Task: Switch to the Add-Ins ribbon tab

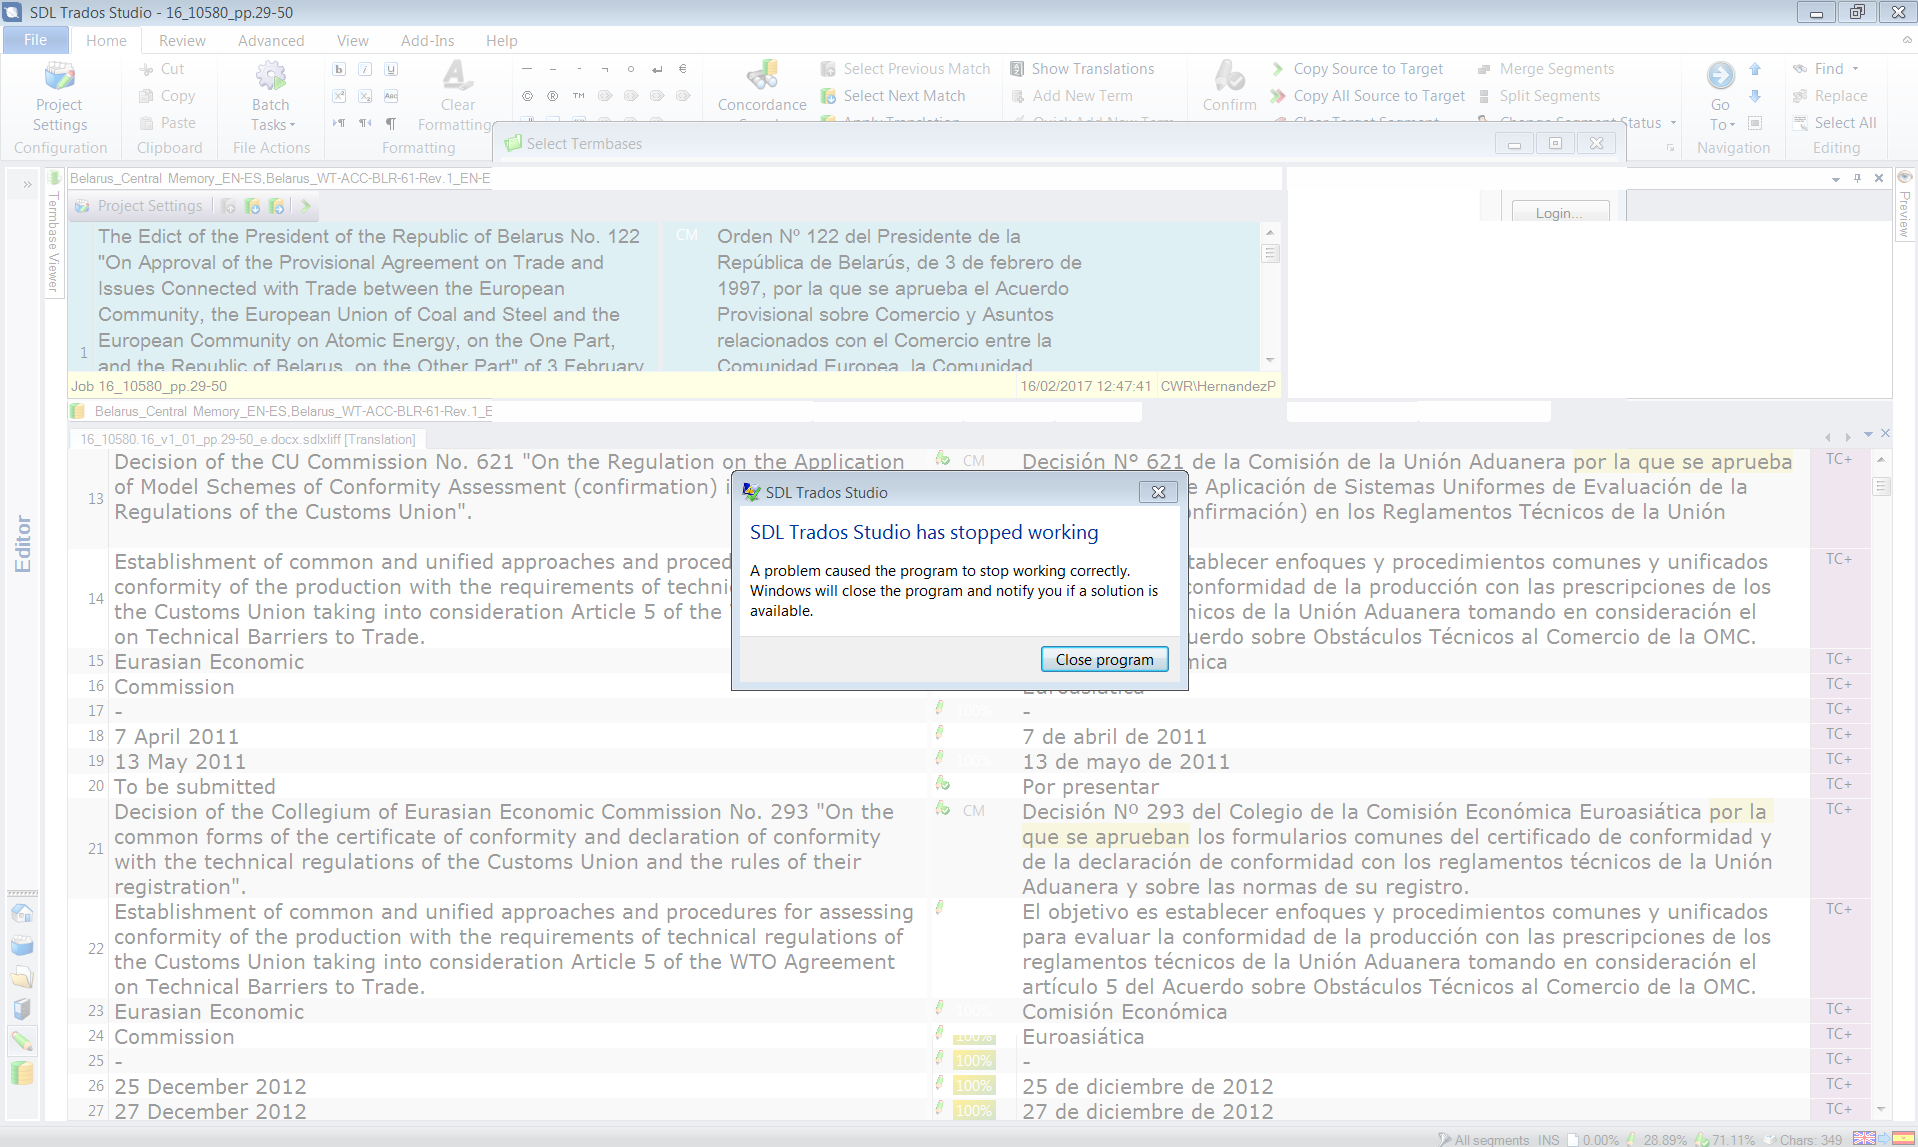Action: coord(427,40)
